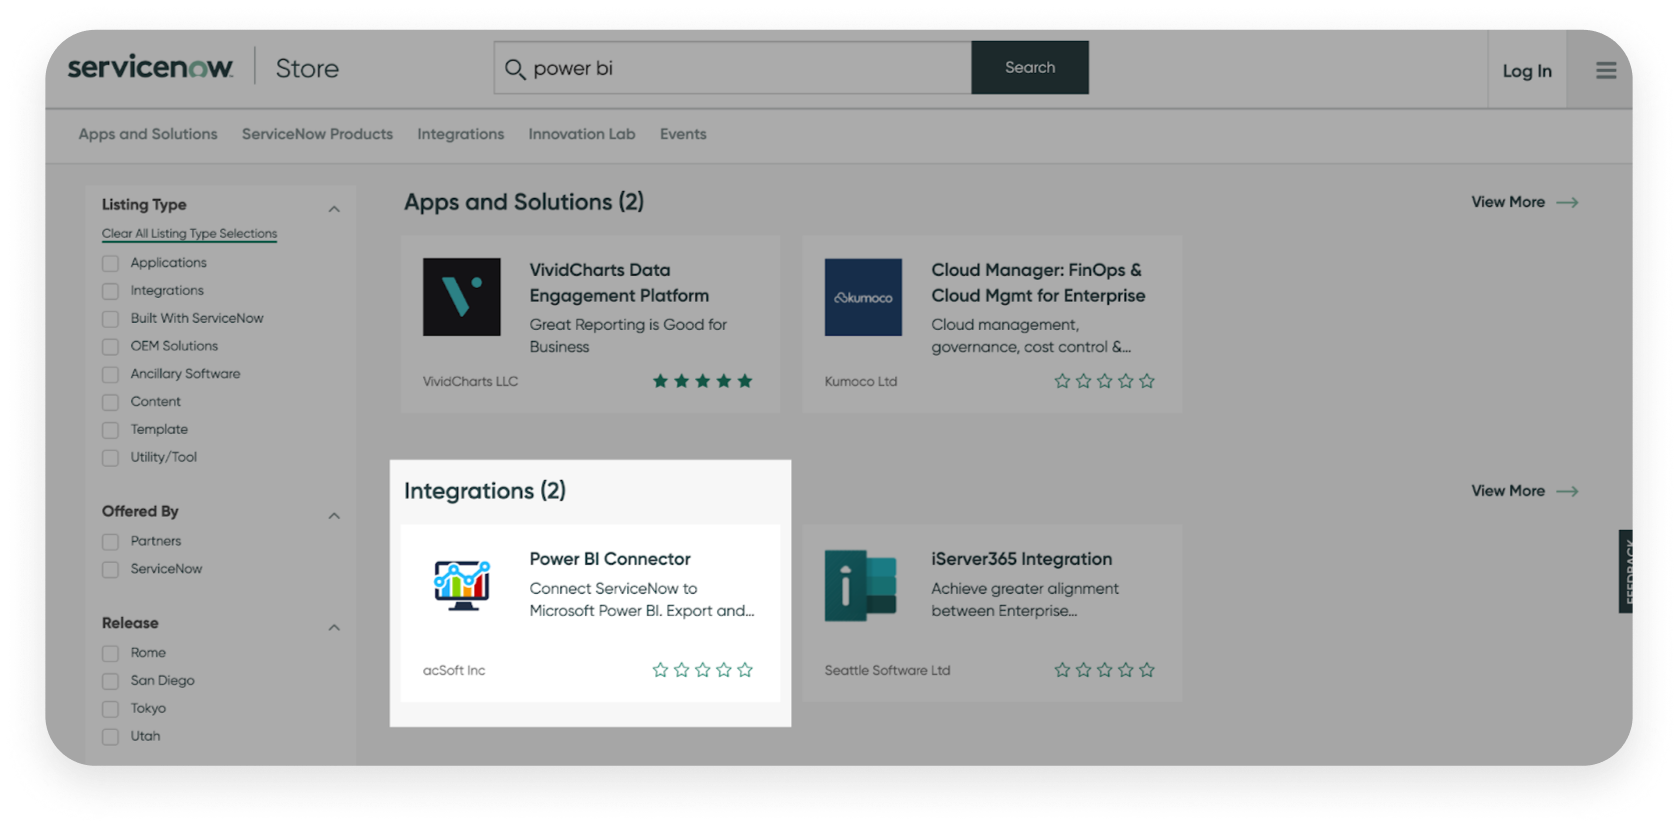1678x827 pixels.
Task: Open the Feedback side tab
Action: tap(1626, 571)
